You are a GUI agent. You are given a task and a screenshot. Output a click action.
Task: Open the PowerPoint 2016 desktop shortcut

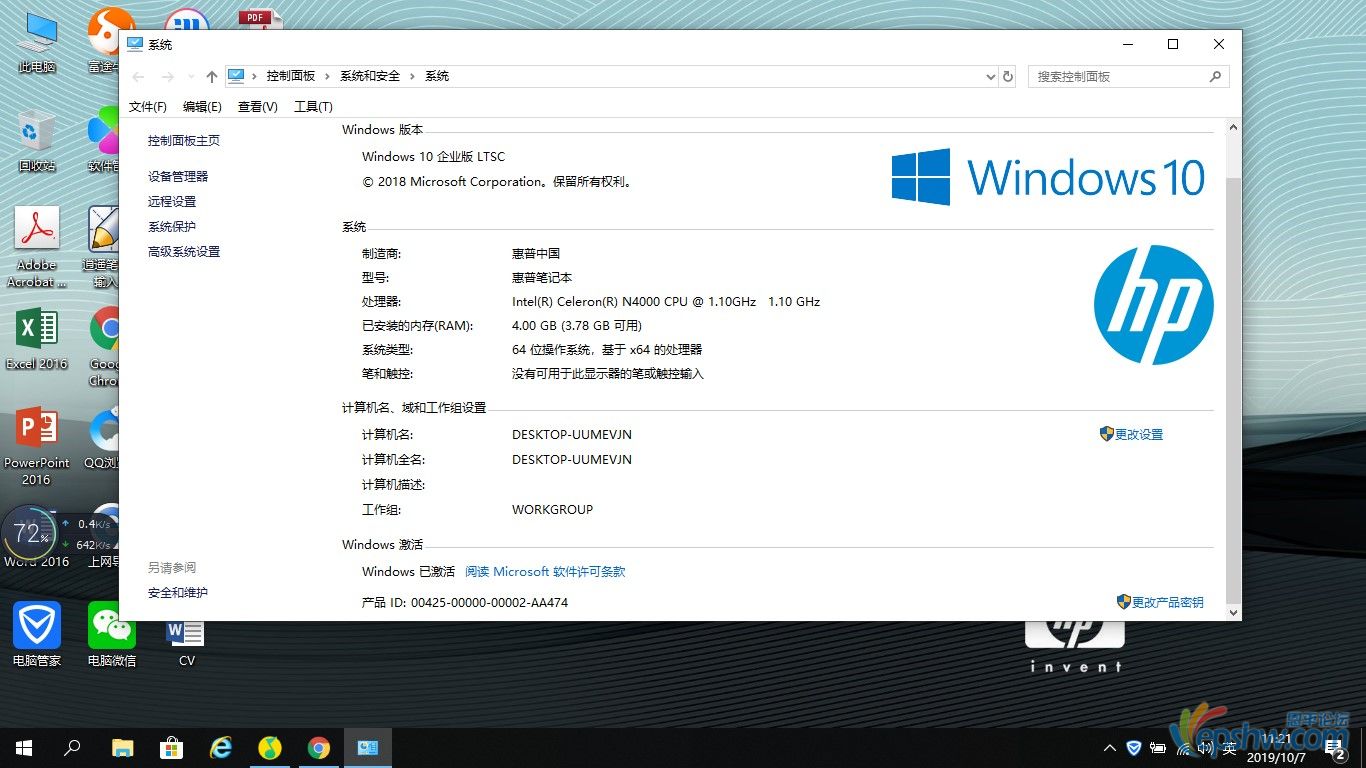point(37,445)
